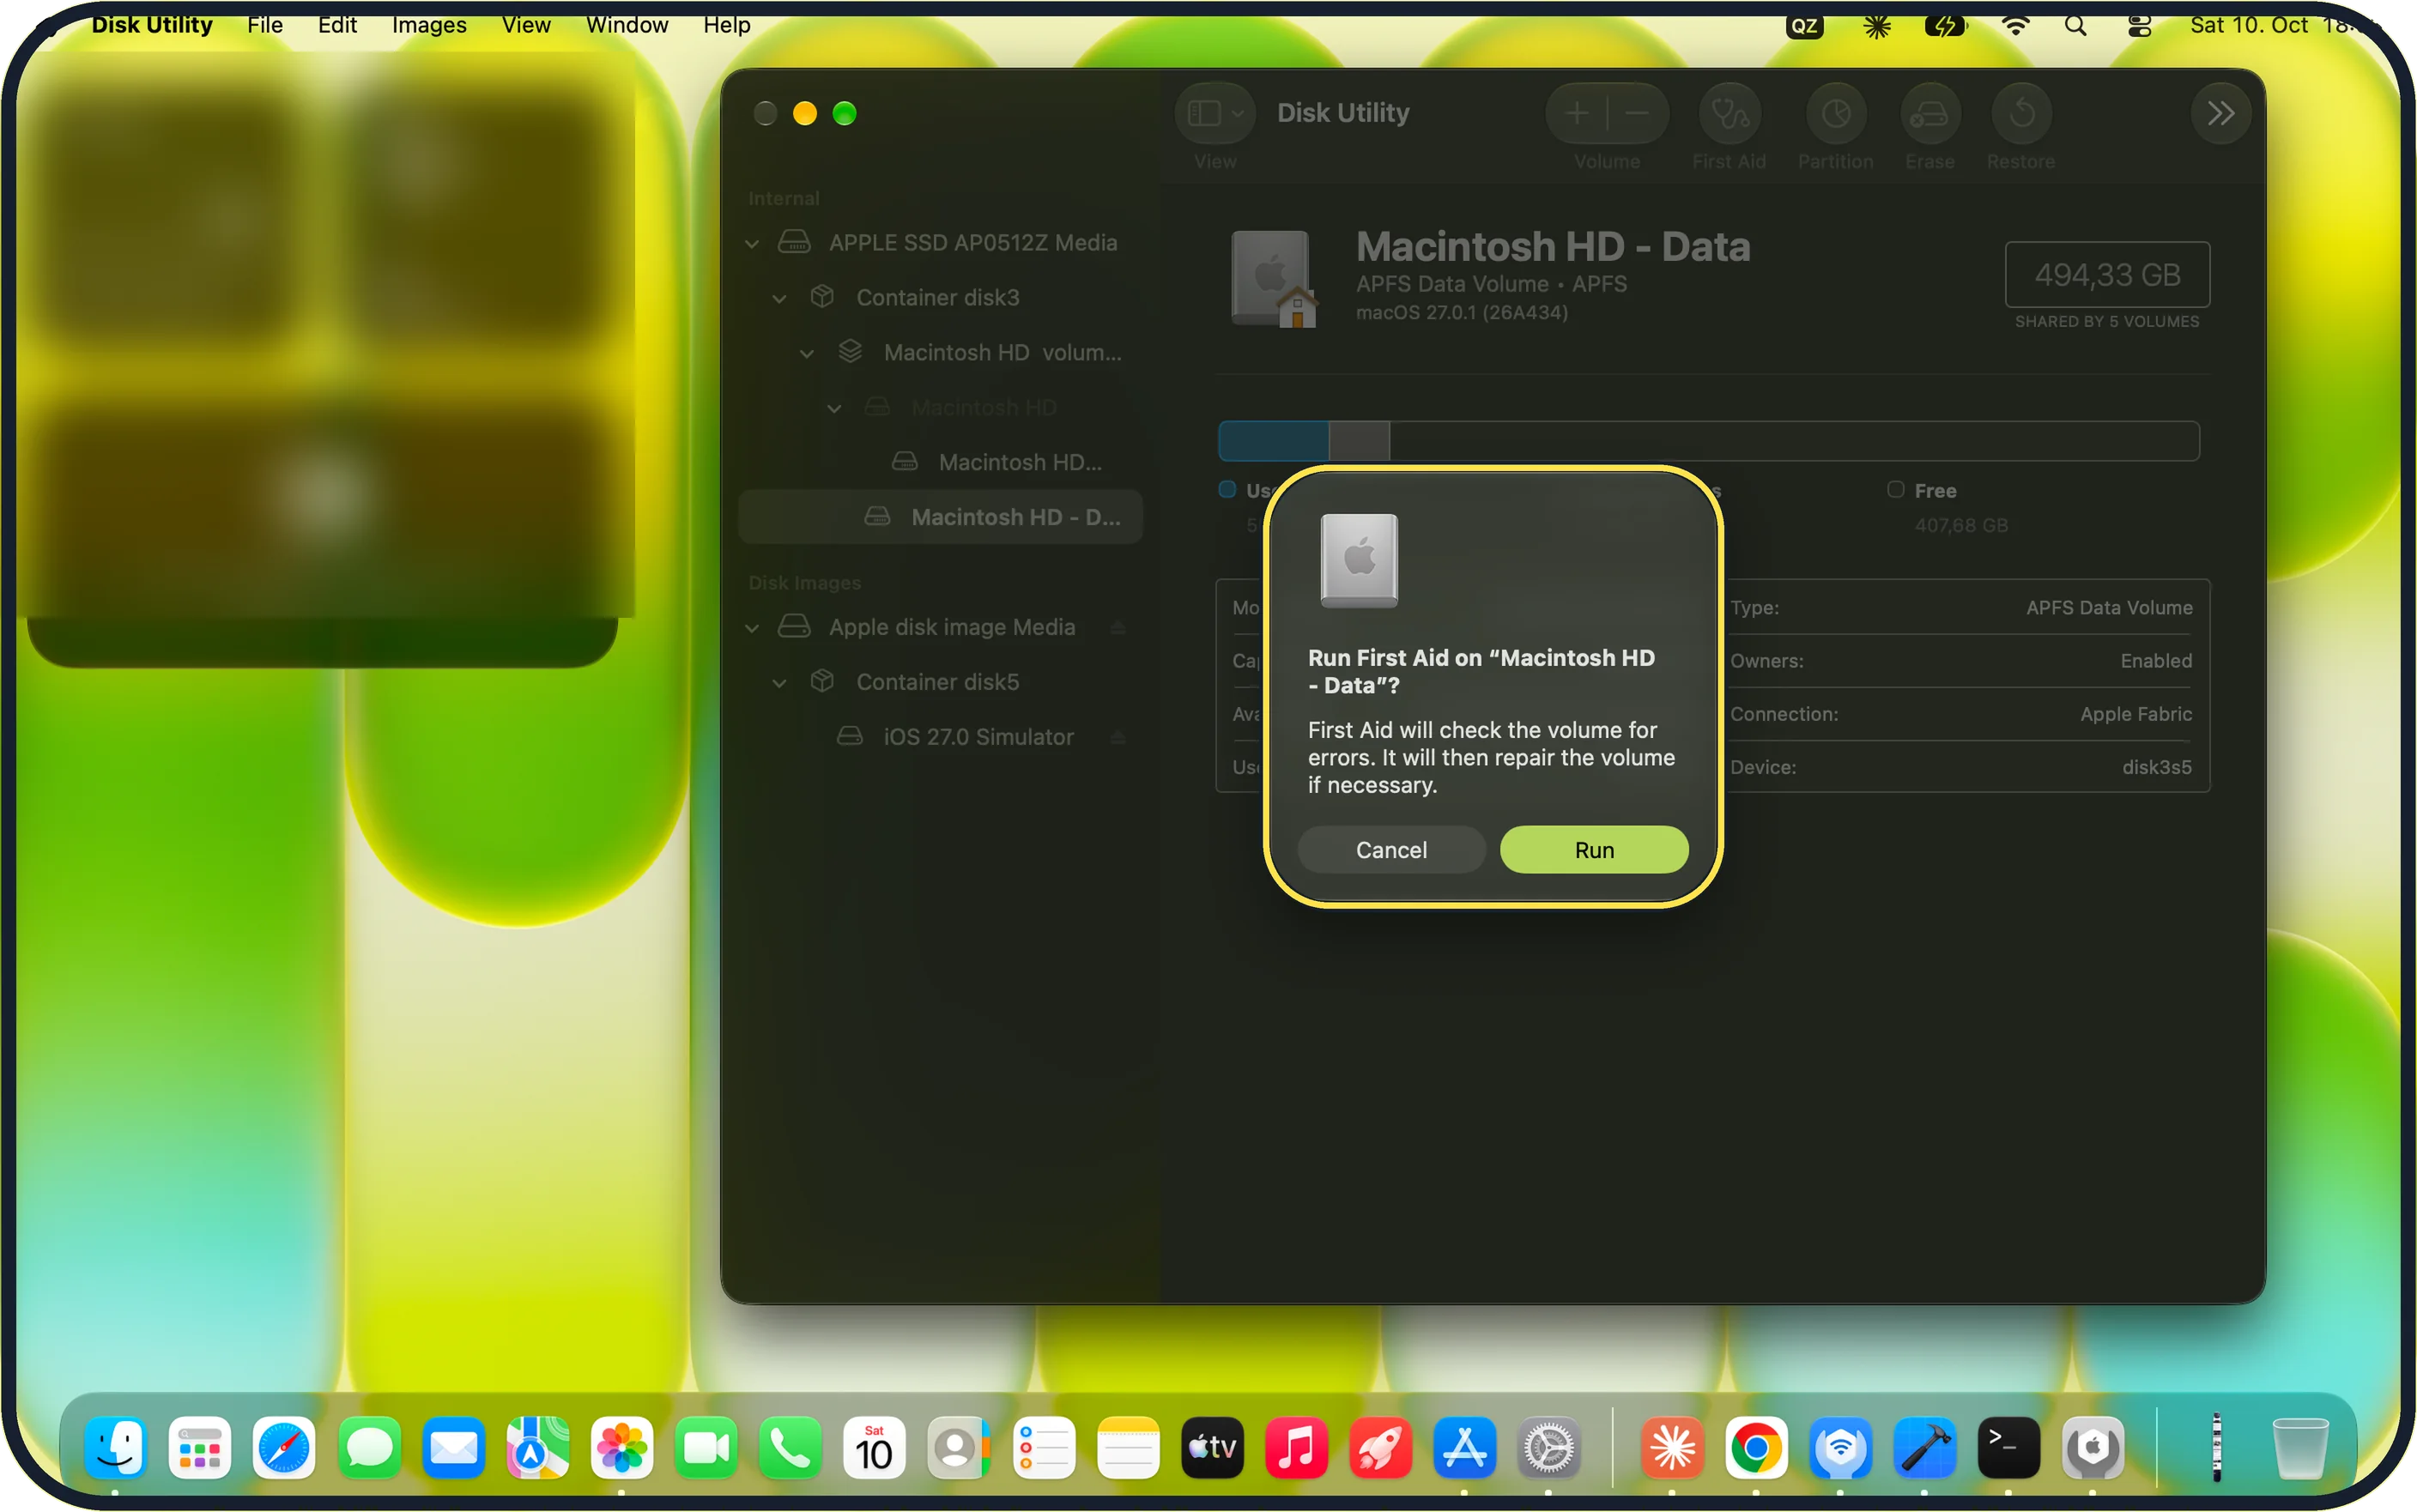Image resolution: width=2417 pixels, height=1512 pixels.
Task: Open the Images menu
Action: pyautogui.click(x=429, y=25)
